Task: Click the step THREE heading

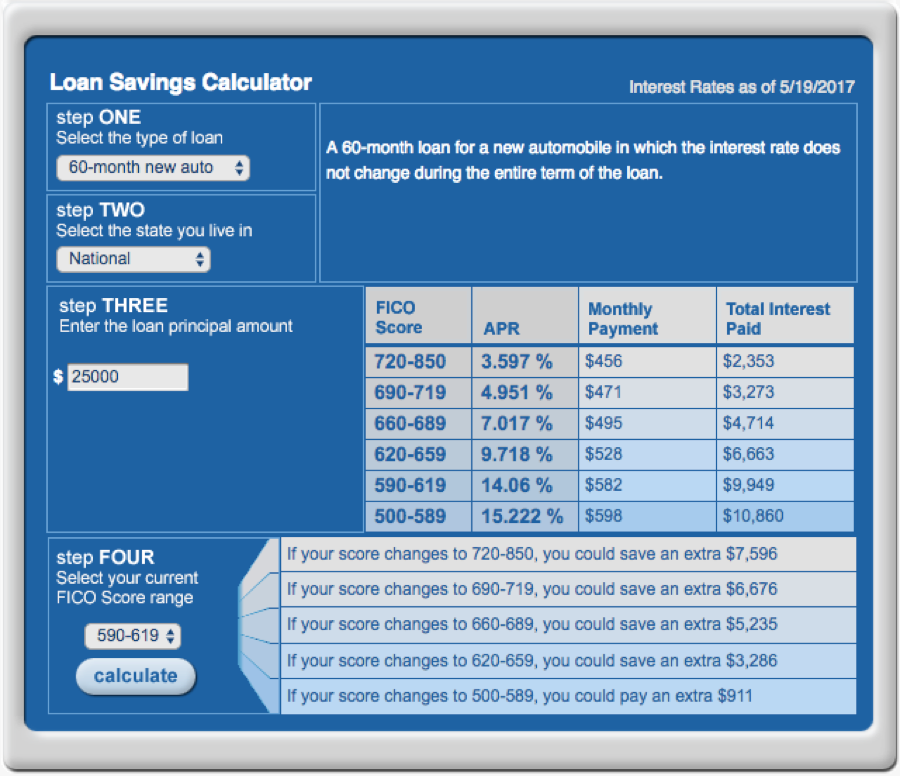Action: [x=113, y=305]
